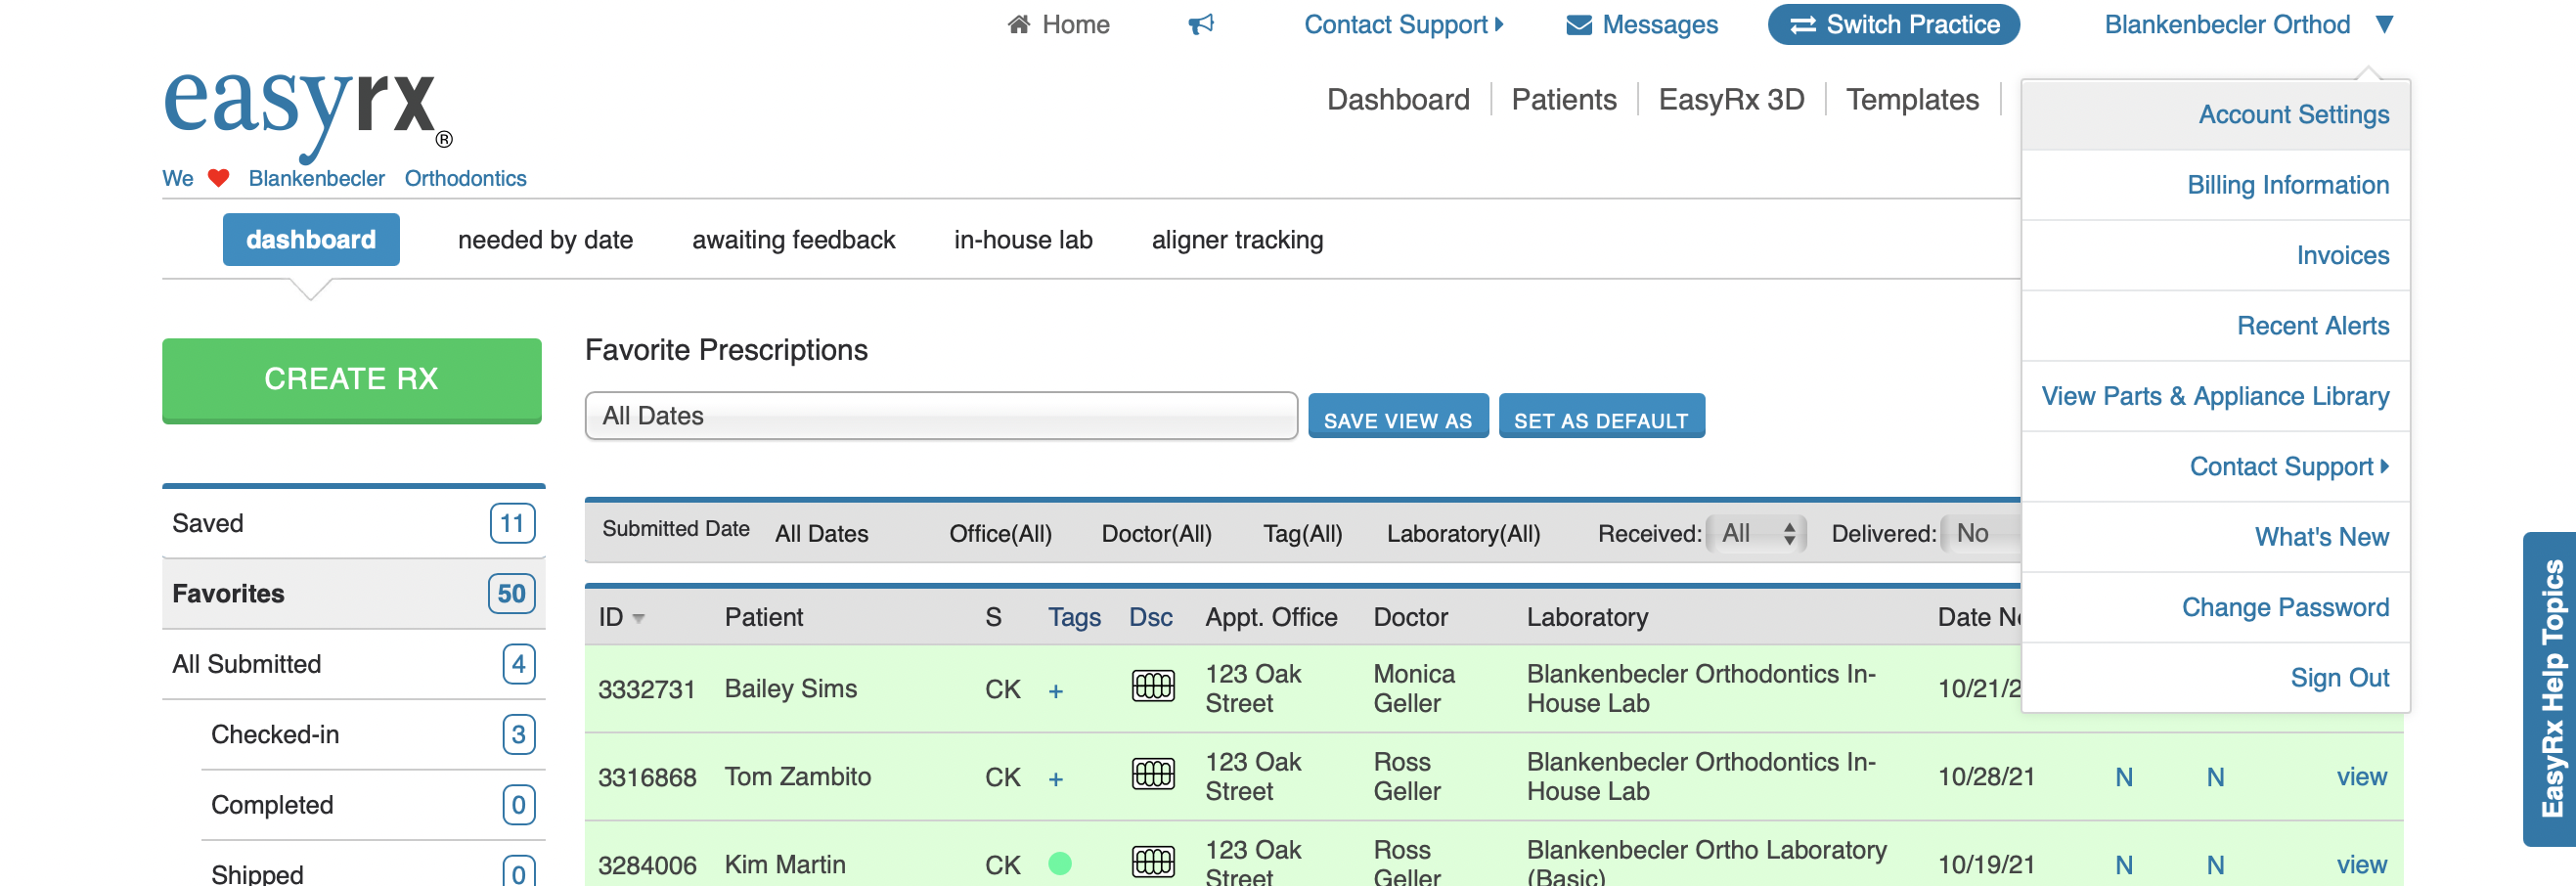Add a tag to Bailey Sims

(x=1055, y=690)
